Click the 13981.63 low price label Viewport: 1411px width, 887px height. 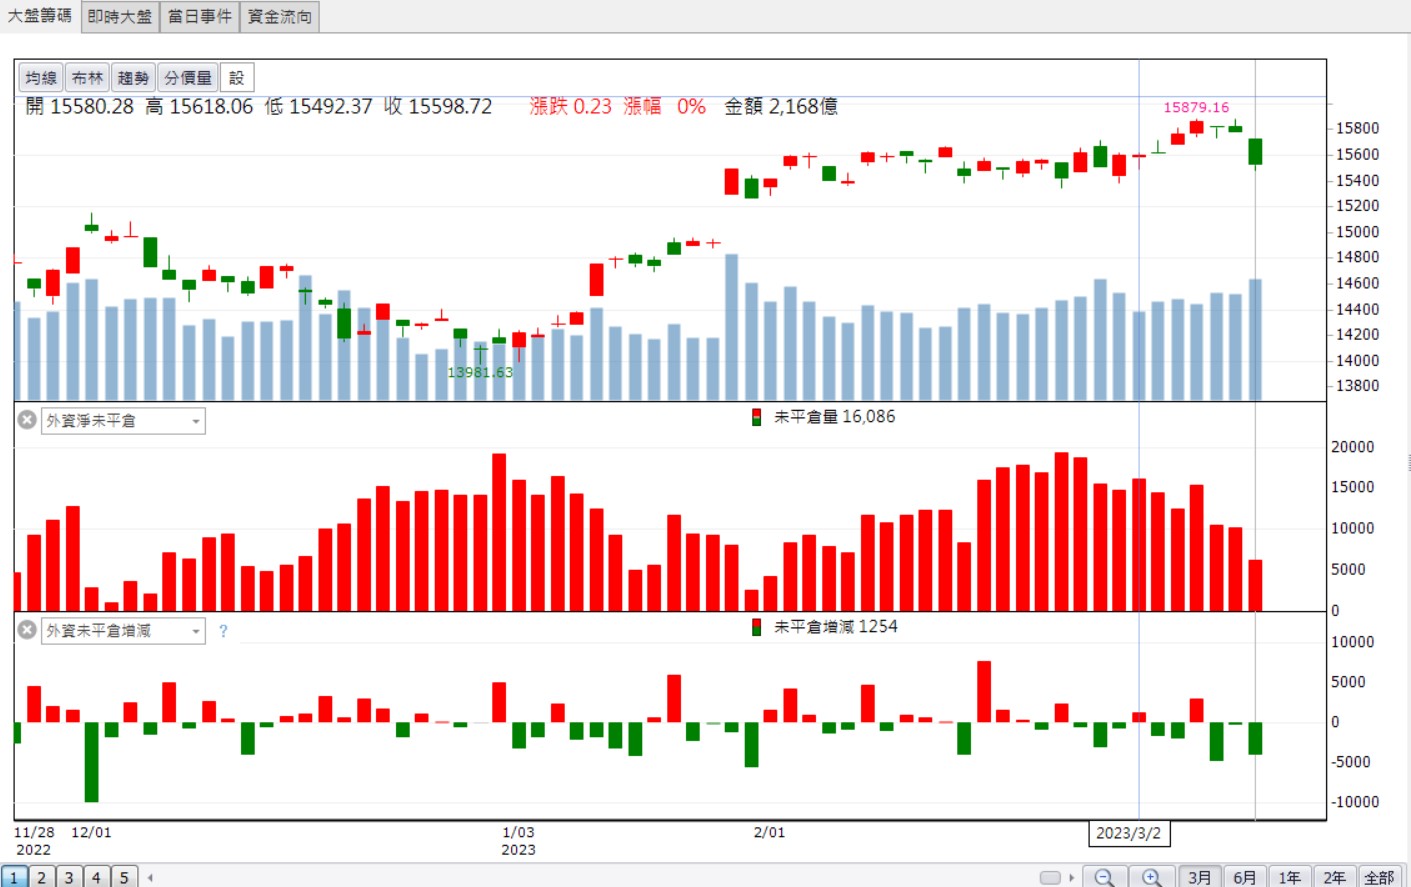(480, 372)
